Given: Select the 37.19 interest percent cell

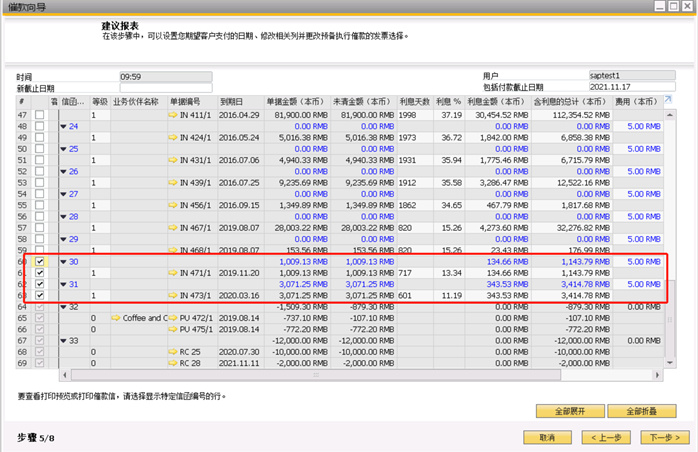Looking at the screenshot, I should pos(451,115).
